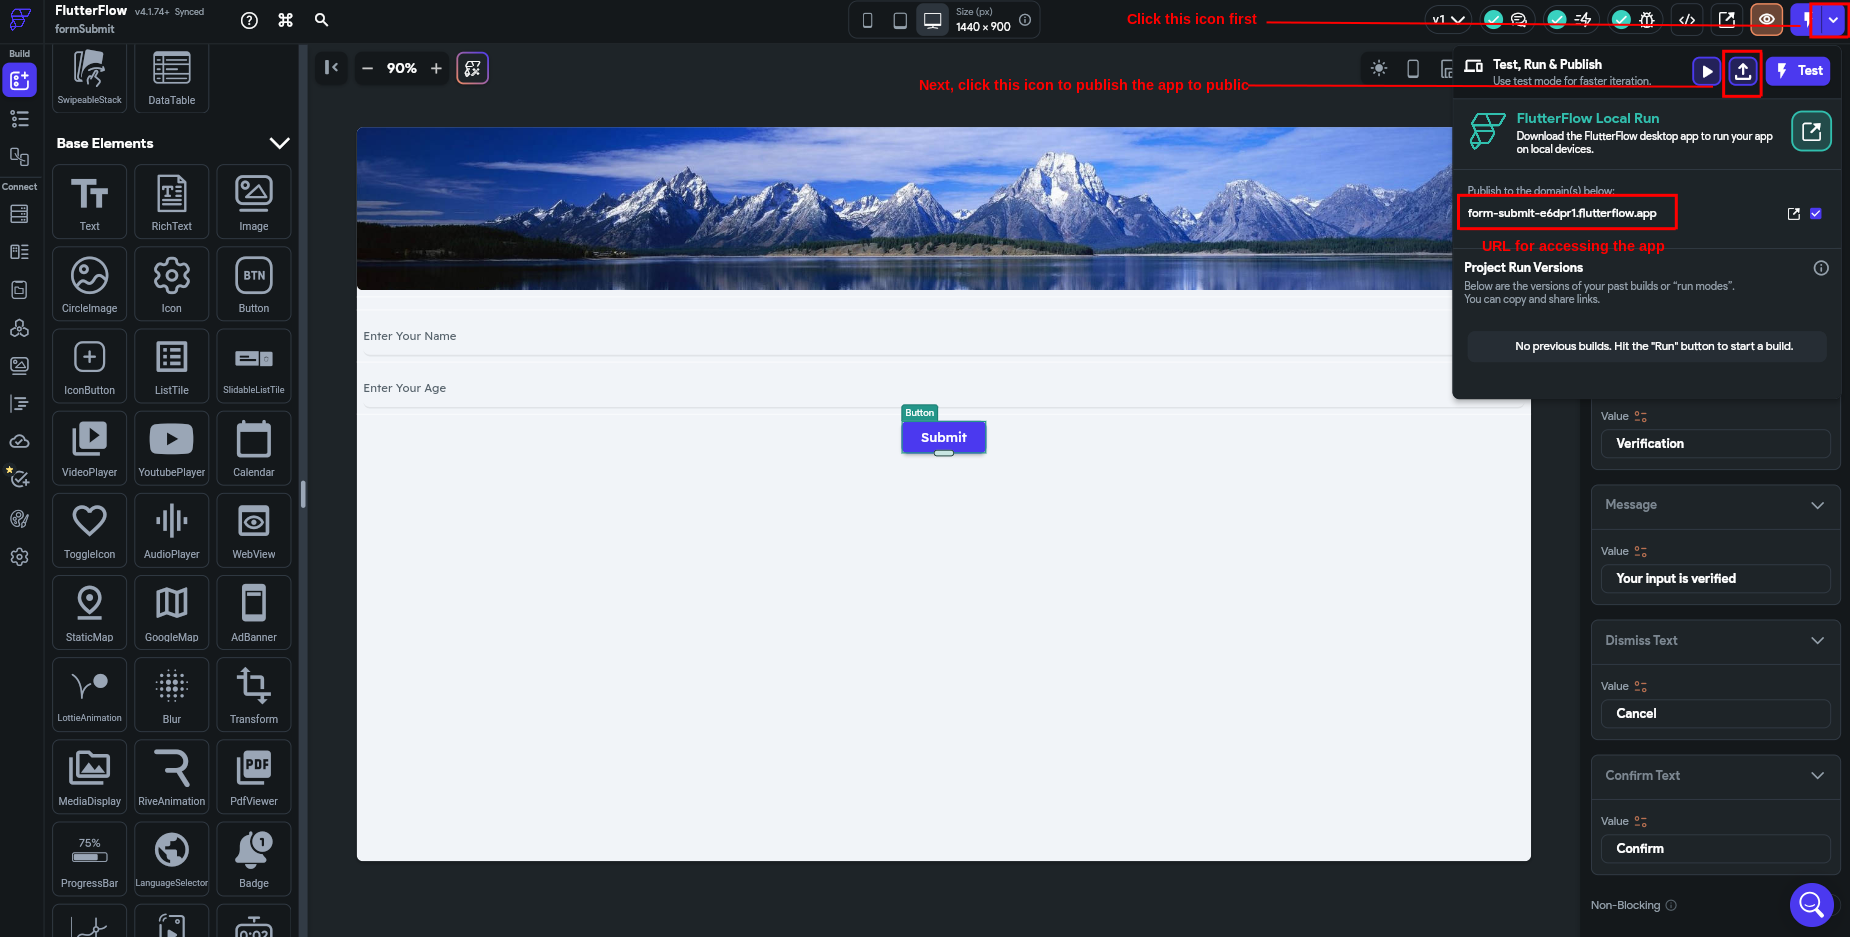Pick the GoogleMap widget icon

tap(171, 611)
